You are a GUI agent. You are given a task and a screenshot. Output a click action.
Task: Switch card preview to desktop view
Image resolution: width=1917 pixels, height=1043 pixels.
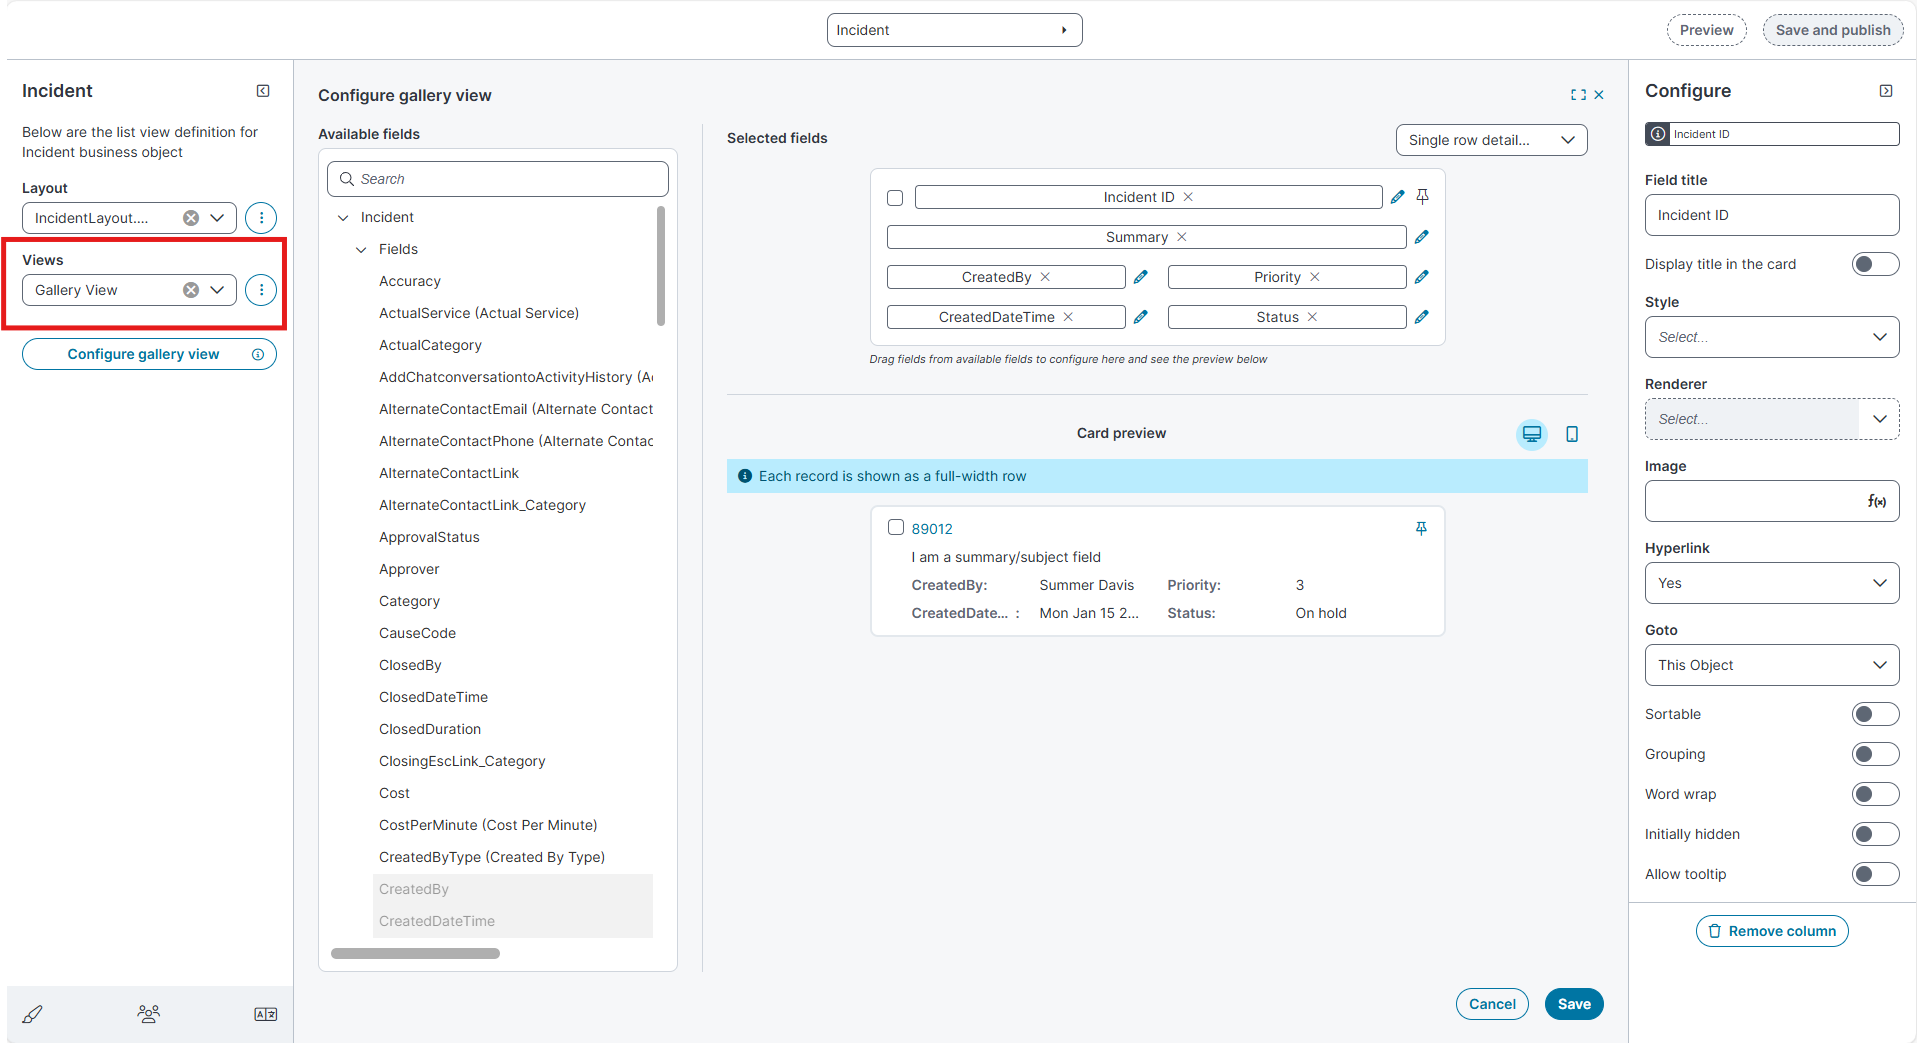(x=1531, y=434)
